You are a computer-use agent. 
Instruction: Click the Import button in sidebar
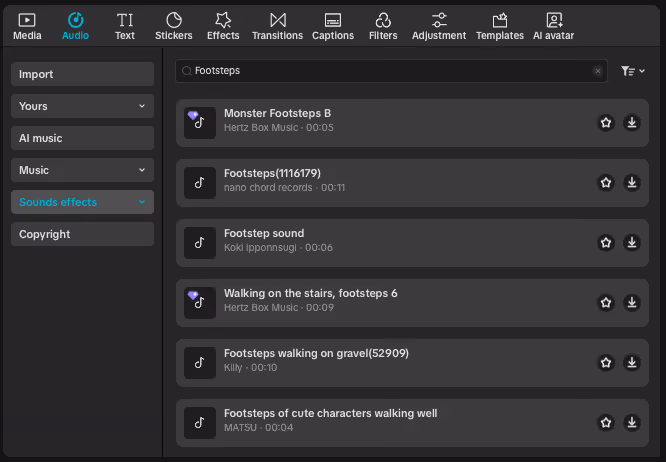82,74
